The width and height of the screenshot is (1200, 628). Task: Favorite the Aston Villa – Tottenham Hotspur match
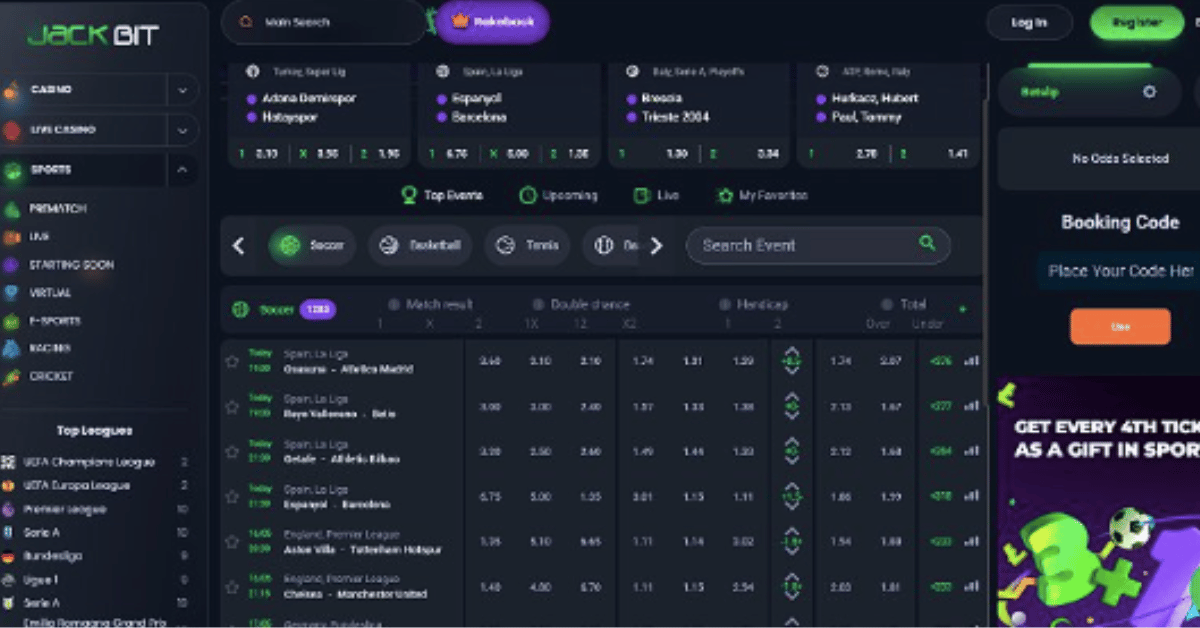[232, 542]
